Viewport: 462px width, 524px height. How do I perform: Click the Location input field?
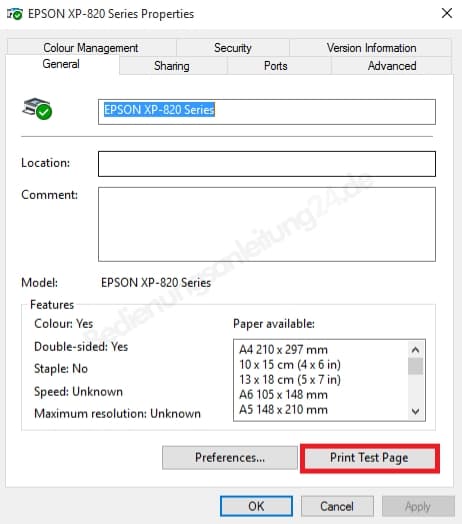[267, 164]
